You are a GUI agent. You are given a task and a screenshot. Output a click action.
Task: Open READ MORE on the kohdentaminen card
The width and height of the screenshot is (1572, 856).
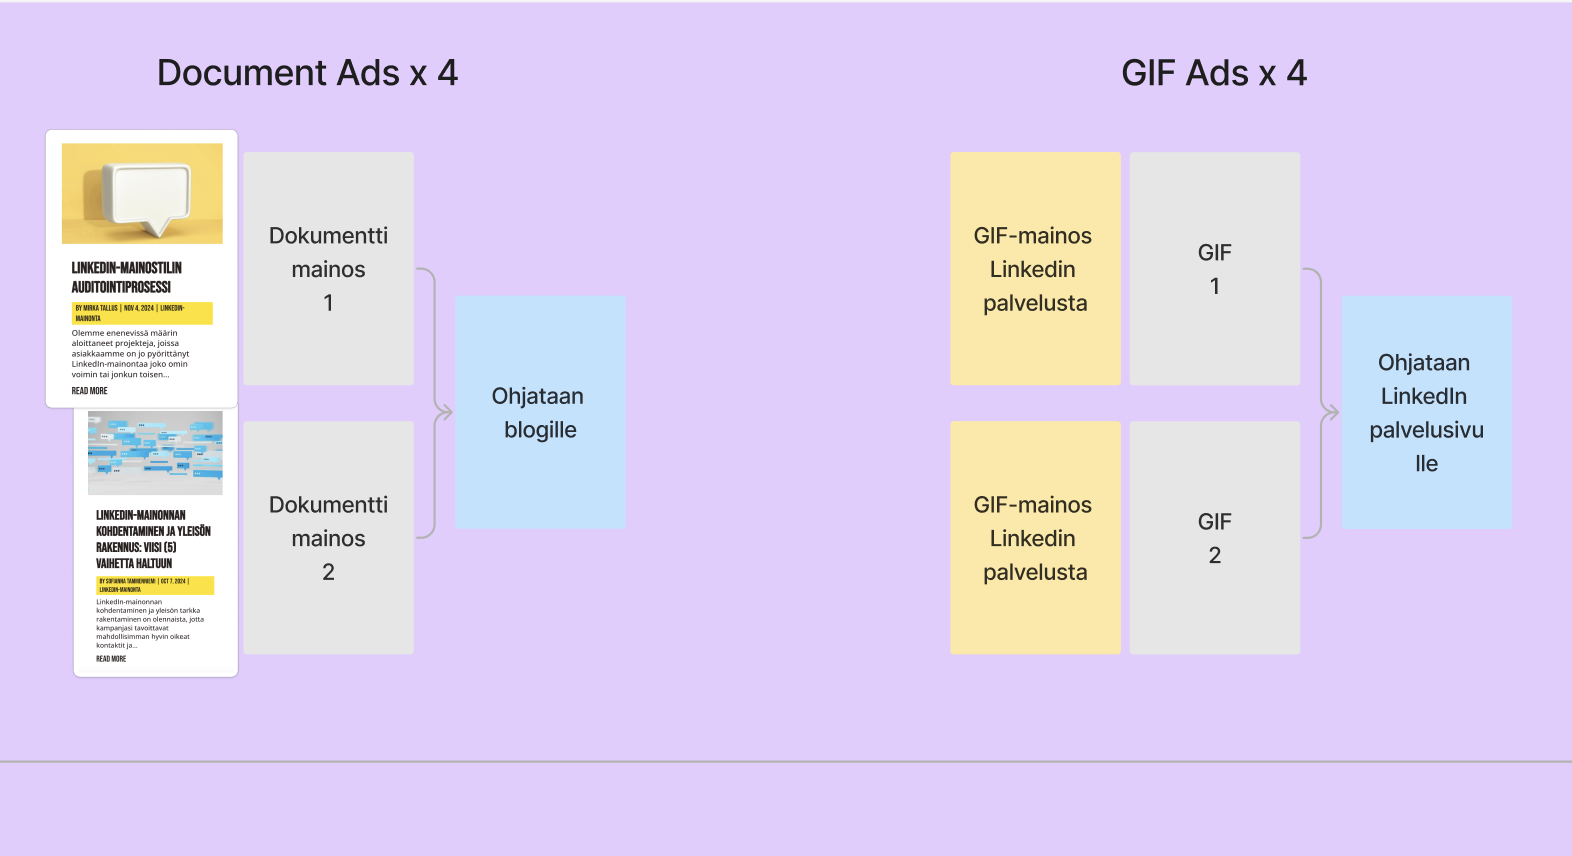tap(111, 659)
